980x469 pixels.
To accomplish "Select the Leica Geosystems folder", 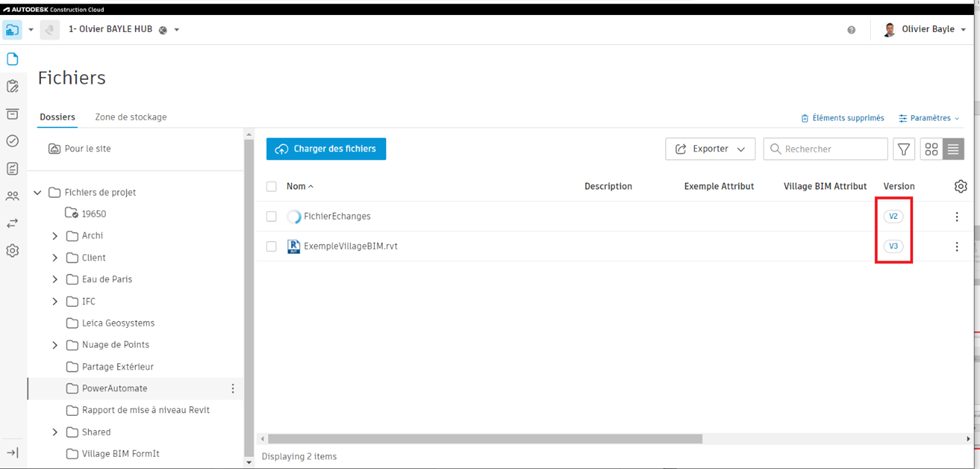I will pos(118,323).
